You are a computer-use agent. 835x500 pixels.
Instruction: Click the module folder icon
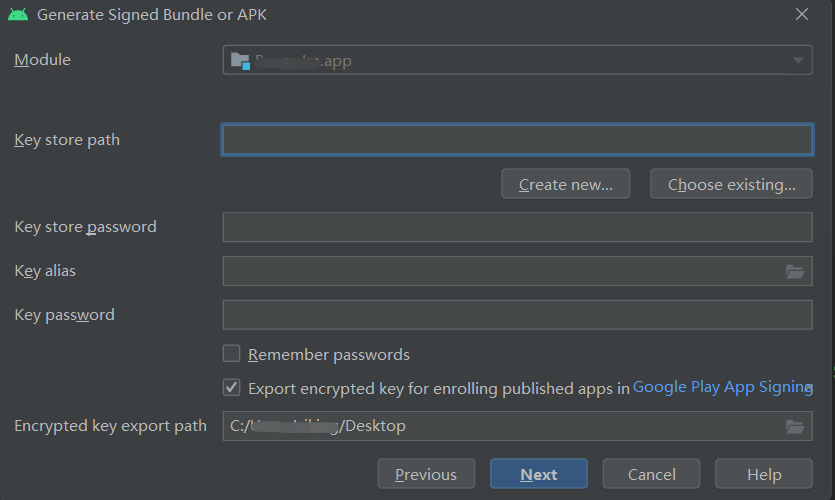[240, 61]
